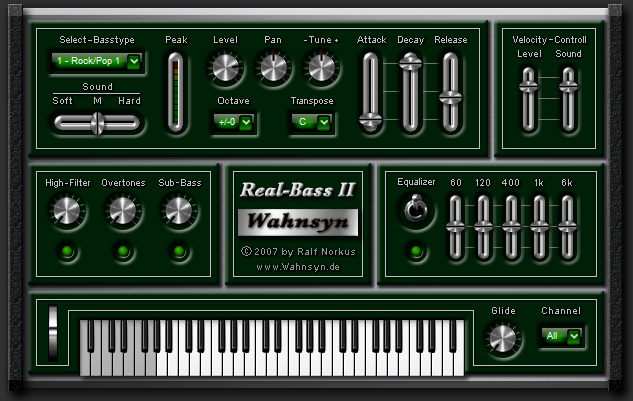Viewport: 633px width, 401px height.
Task: Click the Level knob
Action: tap(225, 68)
